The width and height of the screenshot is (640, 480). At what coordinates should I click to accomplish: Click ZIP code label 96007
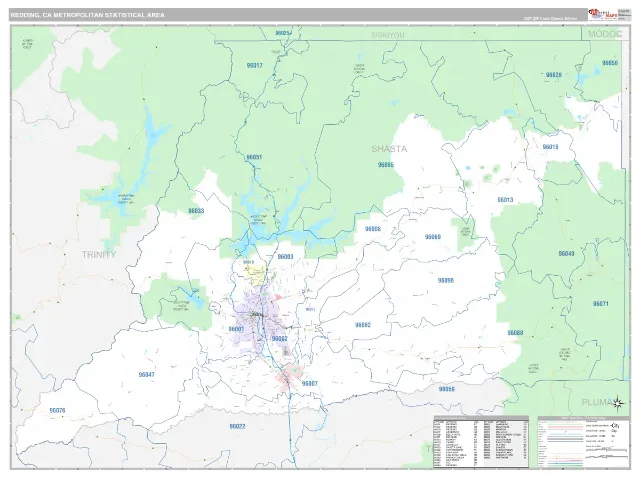tap(309, 383)
